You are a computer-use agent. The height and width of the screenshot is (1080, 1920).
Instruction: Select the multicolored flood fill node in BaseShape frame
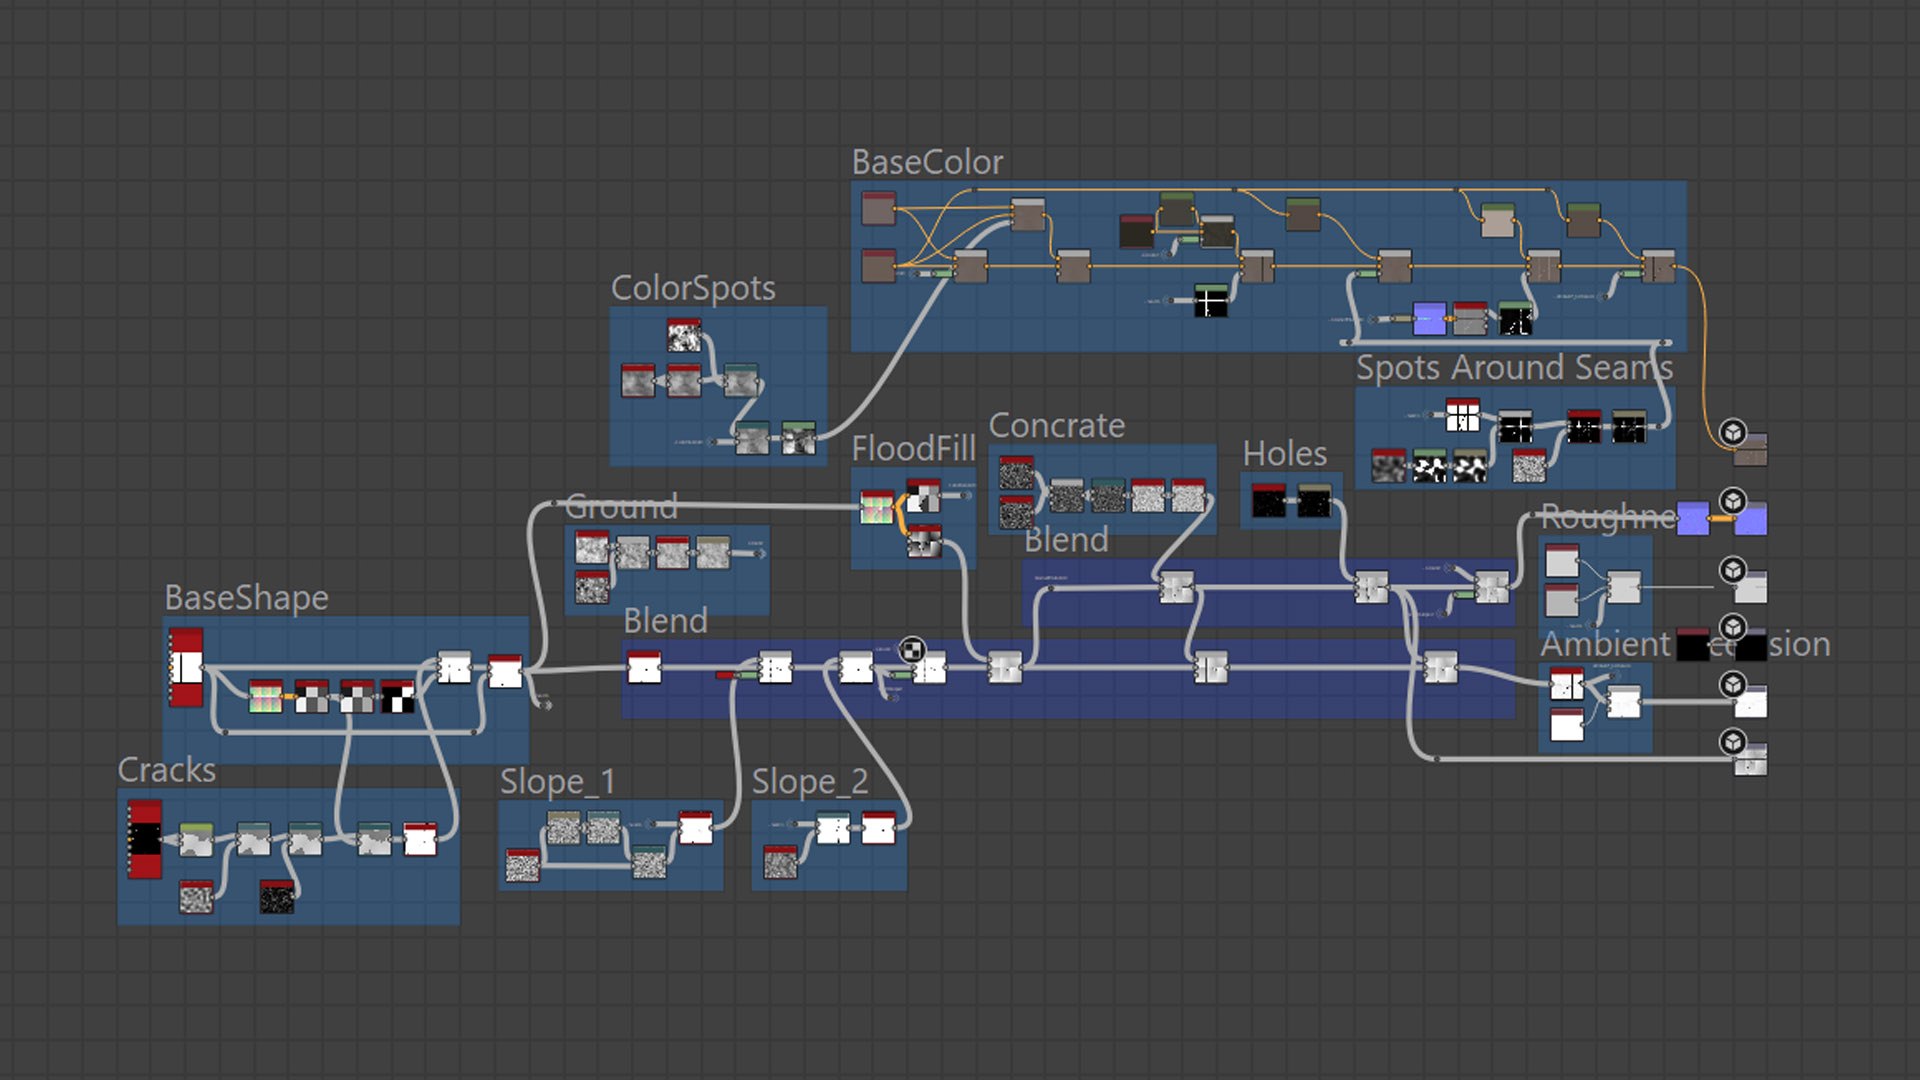[x=265, y=696]
